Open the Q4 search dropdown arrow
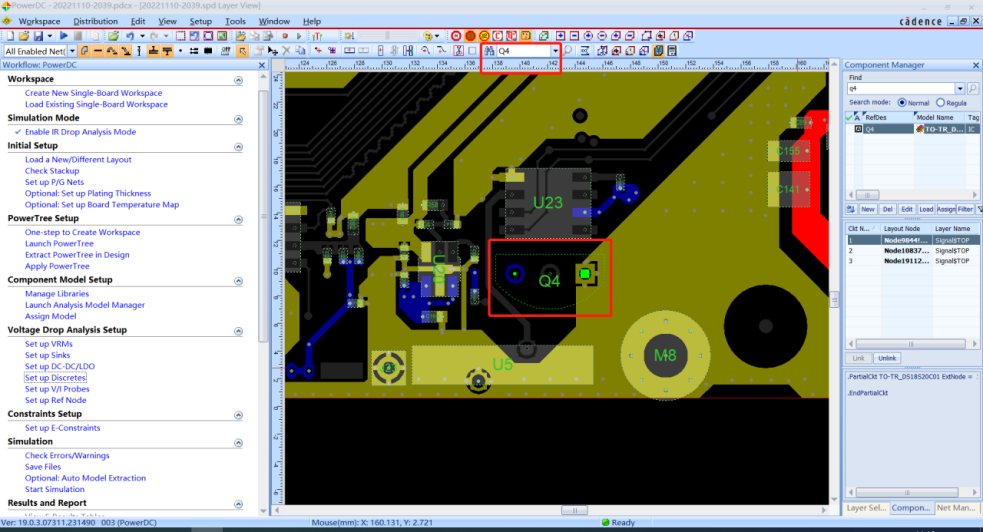Viewport: 983px width, 532px height. (555, 51)
